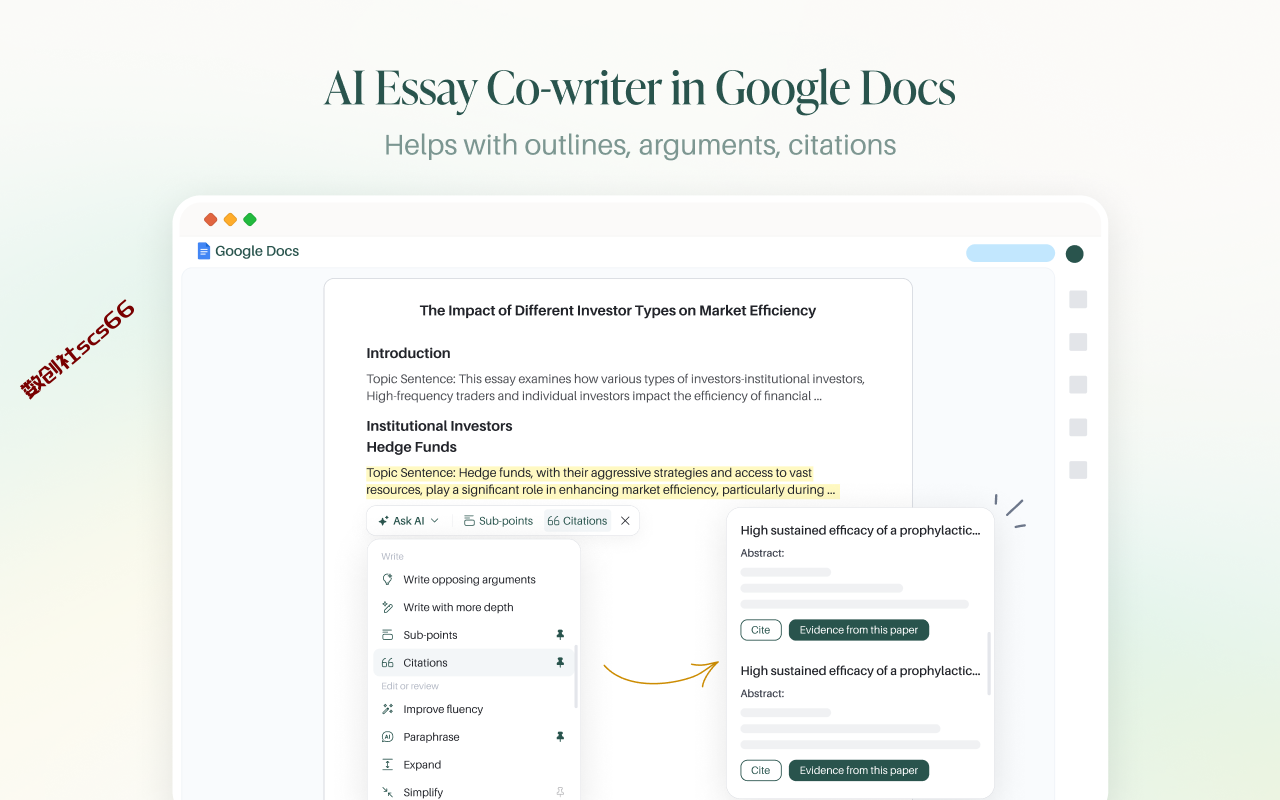Screen dimensions: 1280x800
Task: Unpin Sub-points using its pin icon
Action: [560, 635]
